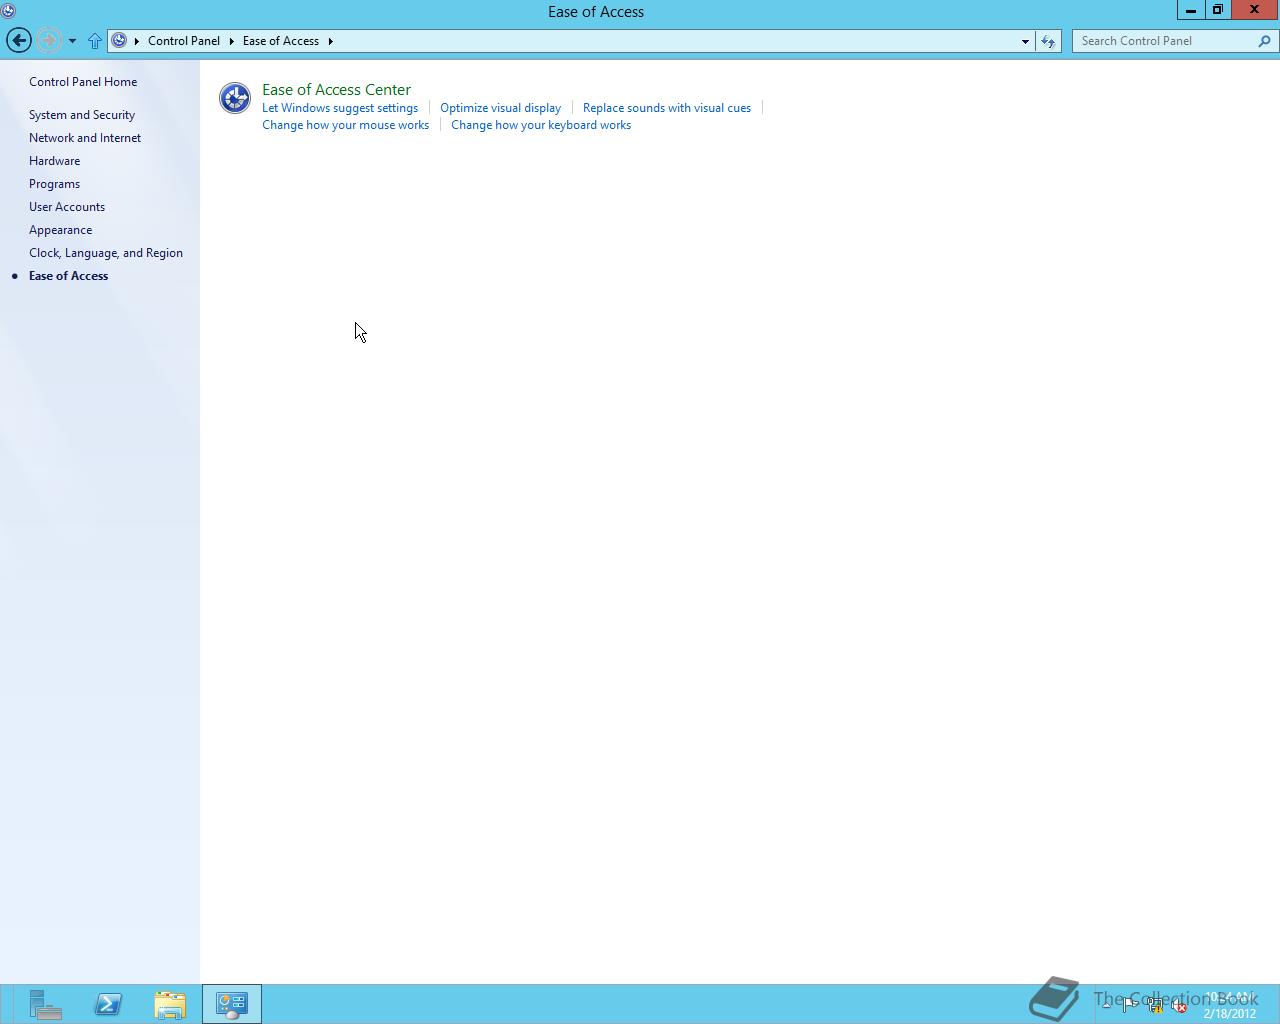Expand chevron after Ease of Access breadcrumb
1280x1024 pixels.
(330, 41)
